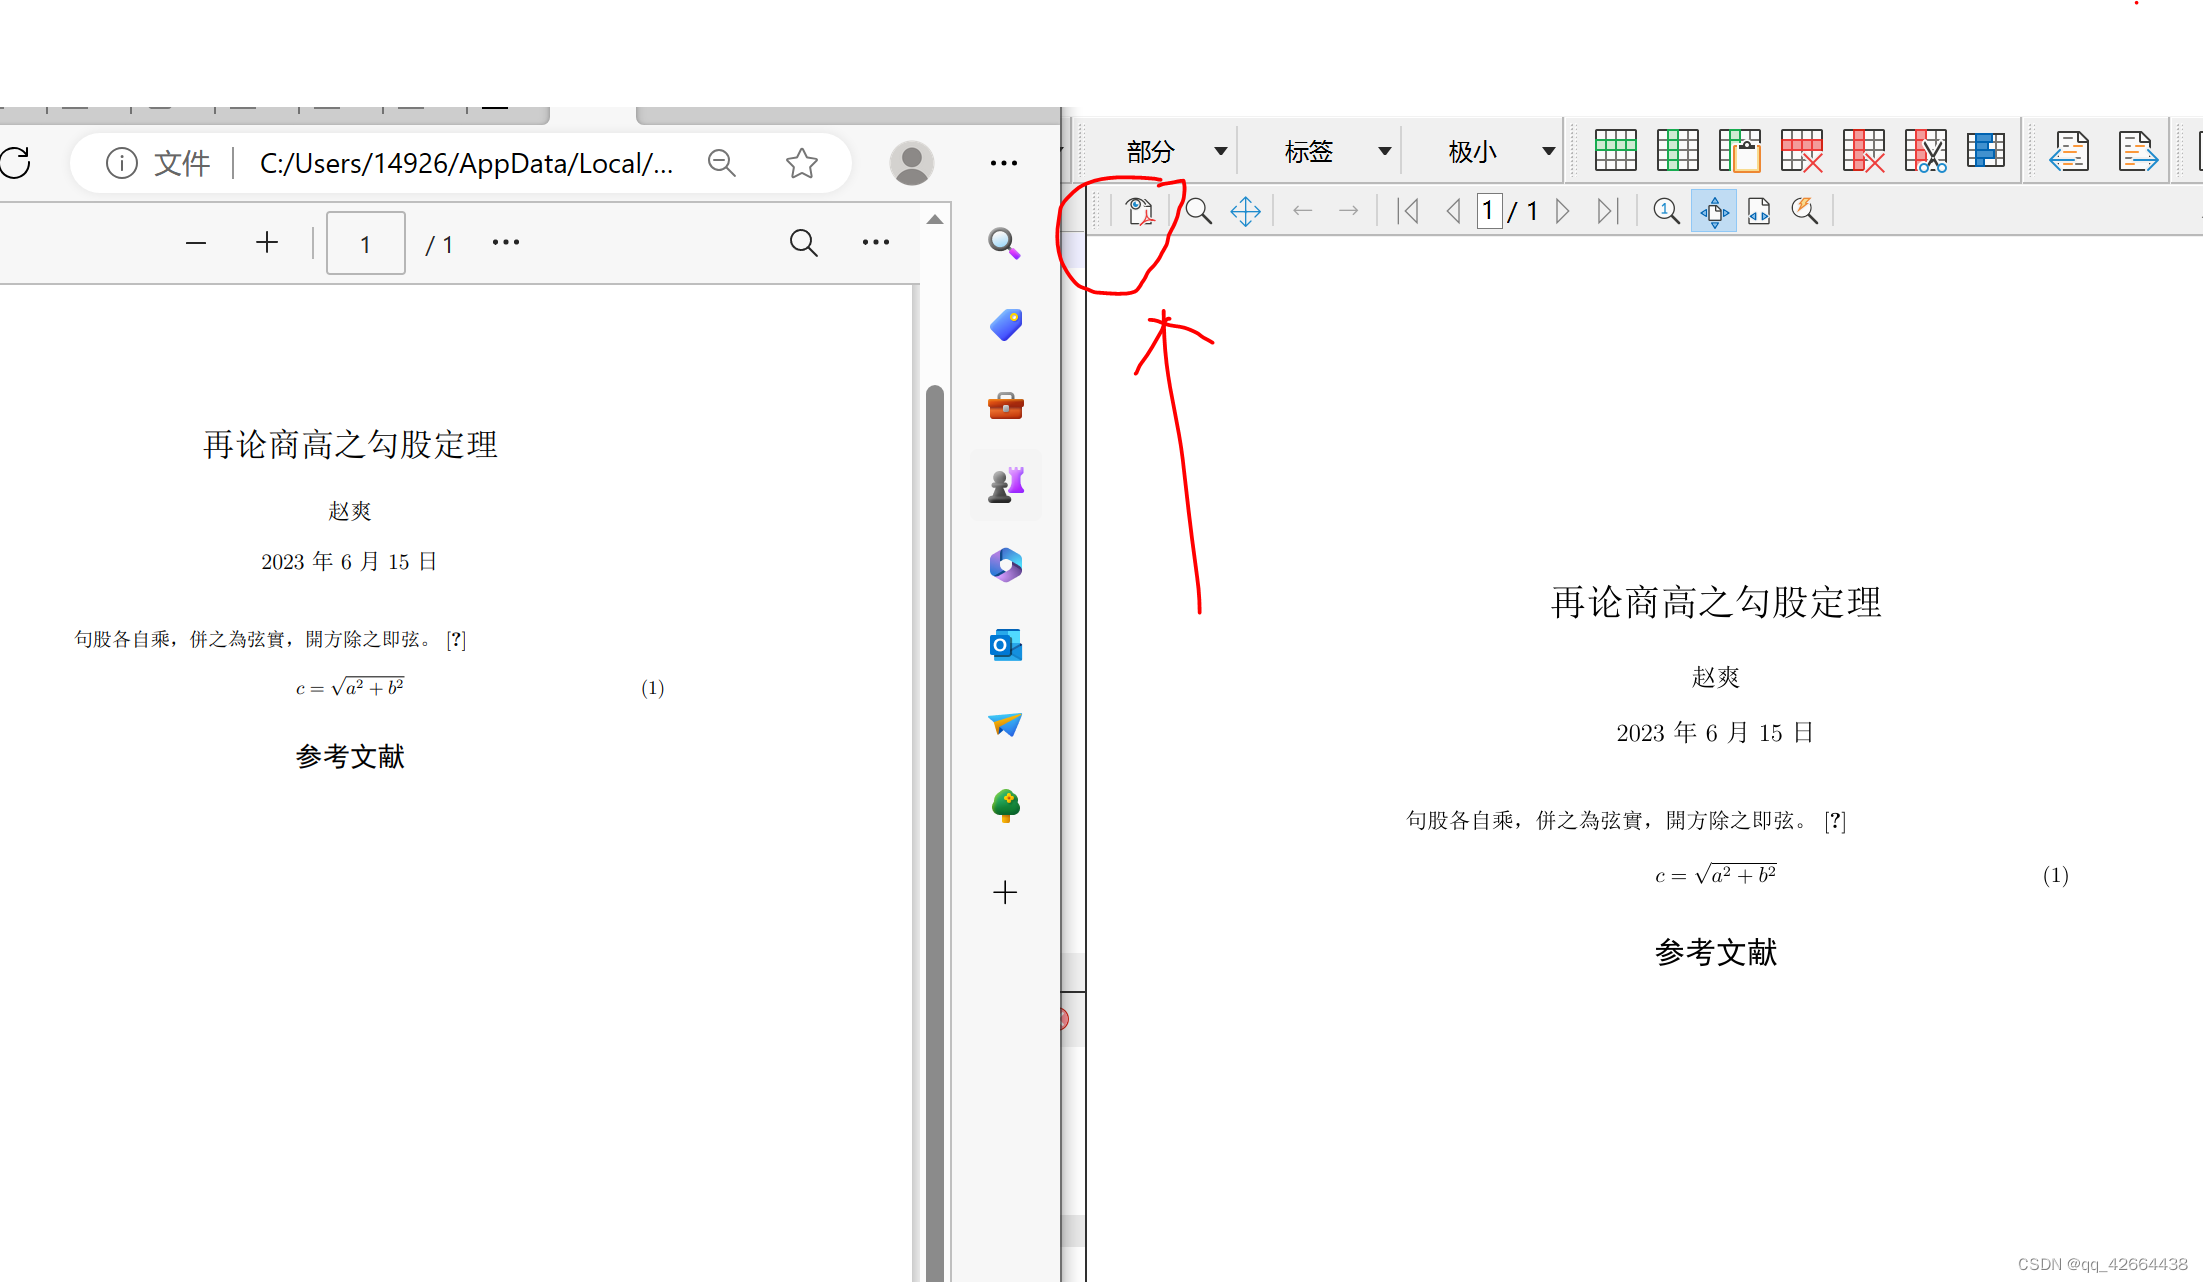Screen dimensions: 2203x1282
Task: Open Edge settings three-dot menu
Action: [1003, 163]
